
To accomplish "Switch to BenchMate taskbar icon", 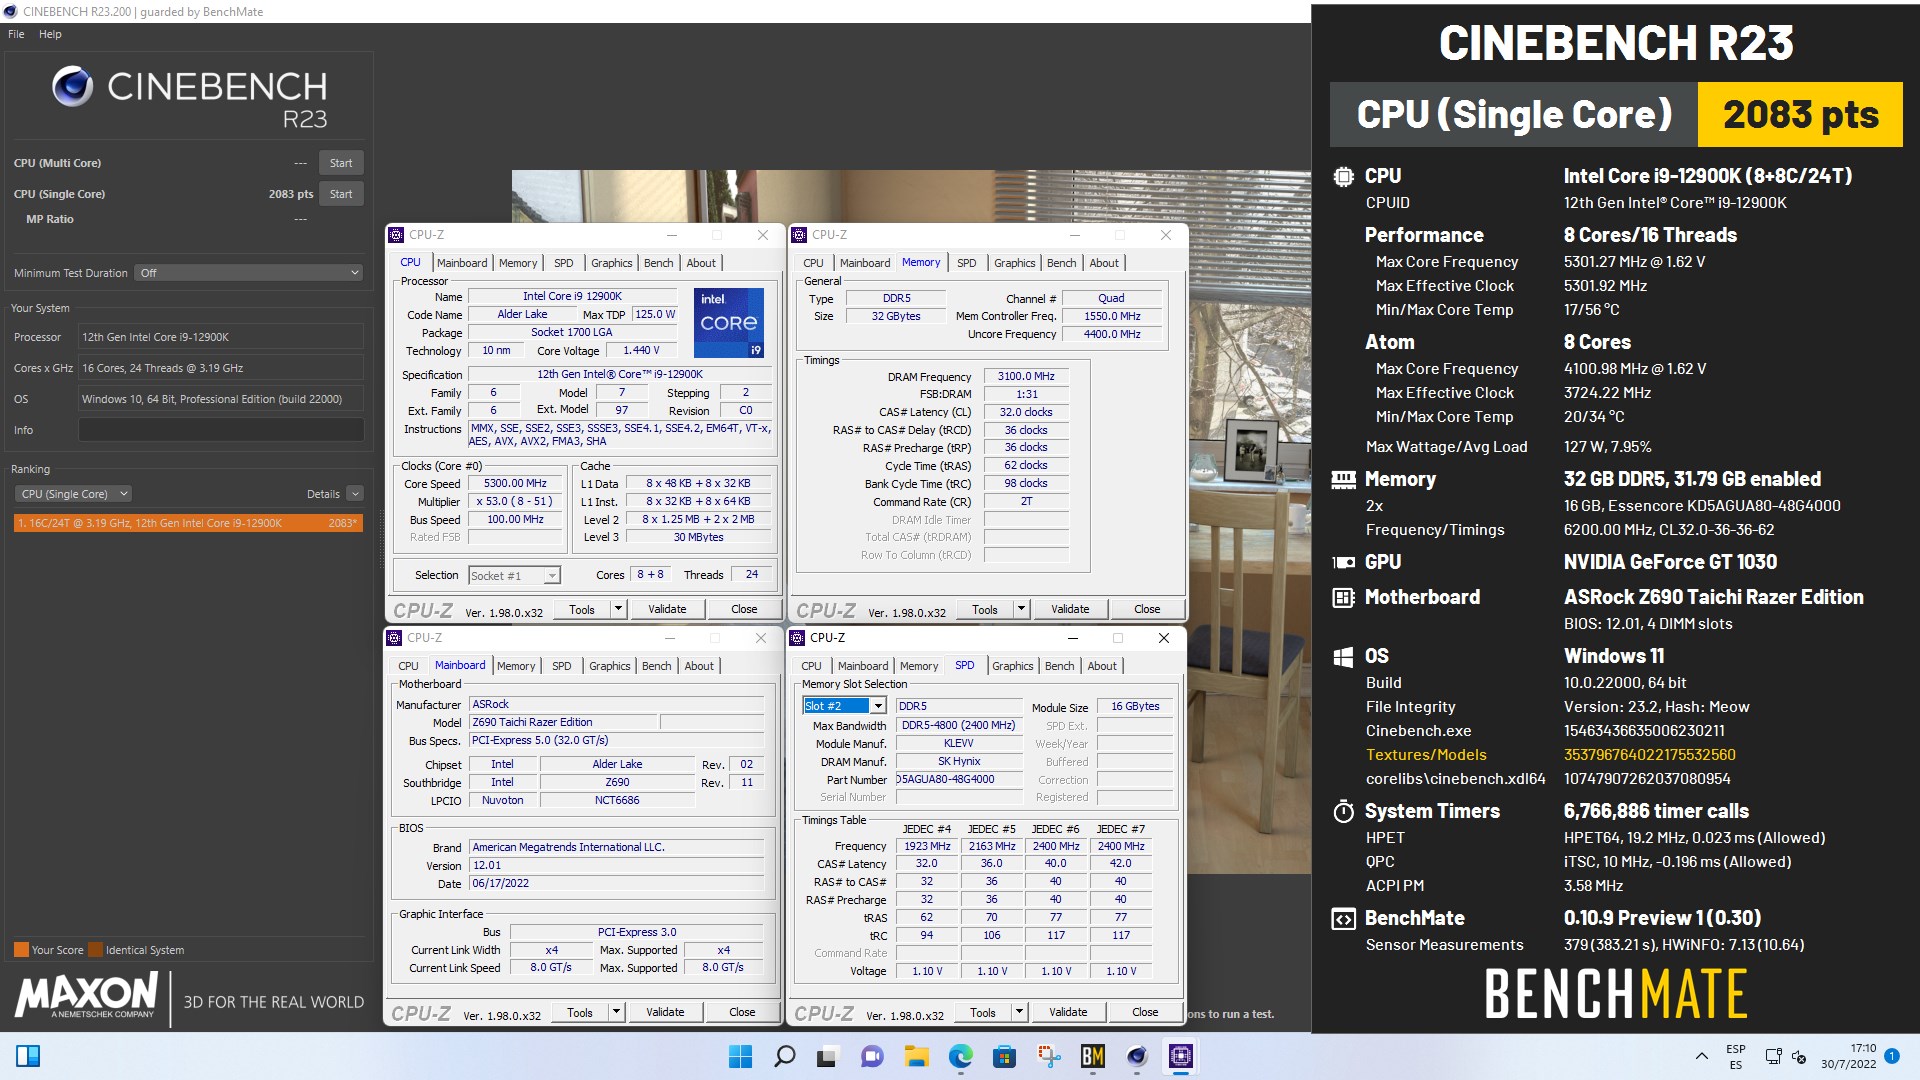I will 1092,1056.
